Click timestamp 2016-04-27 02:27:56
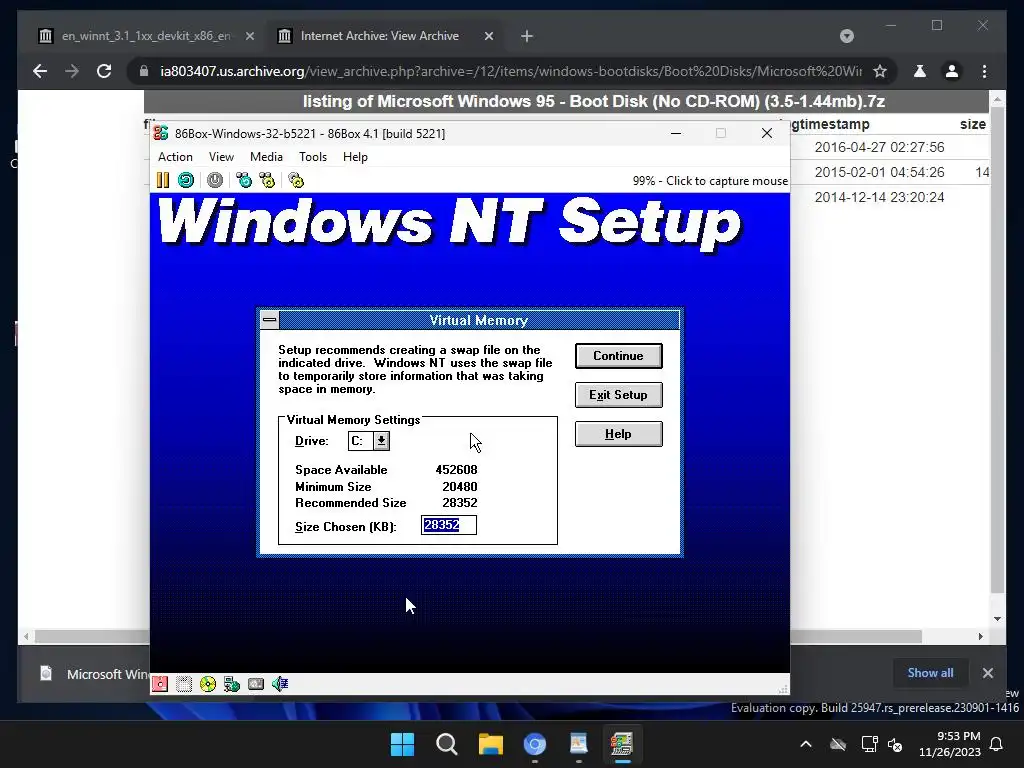This screenshot has width=1024, height=768. click(879, 147)
